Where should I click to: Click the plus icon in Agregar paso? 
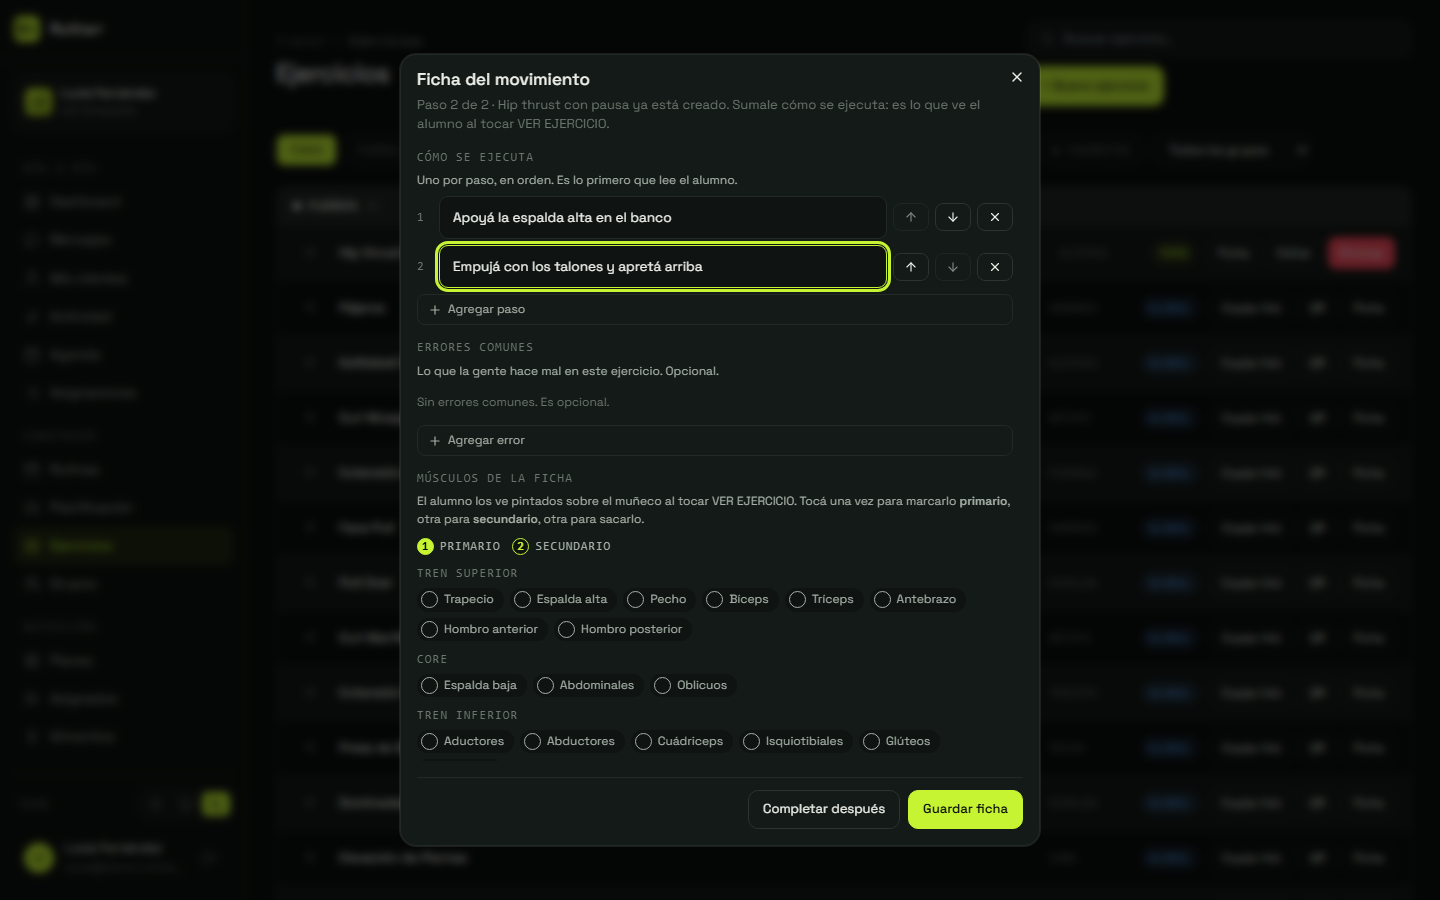tap(435, 310)
